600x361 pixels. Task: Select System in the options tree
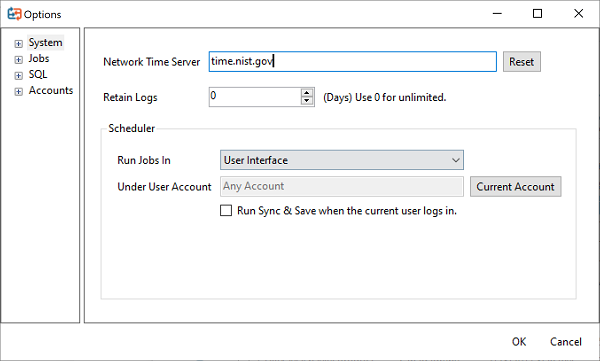click(46, 42)
